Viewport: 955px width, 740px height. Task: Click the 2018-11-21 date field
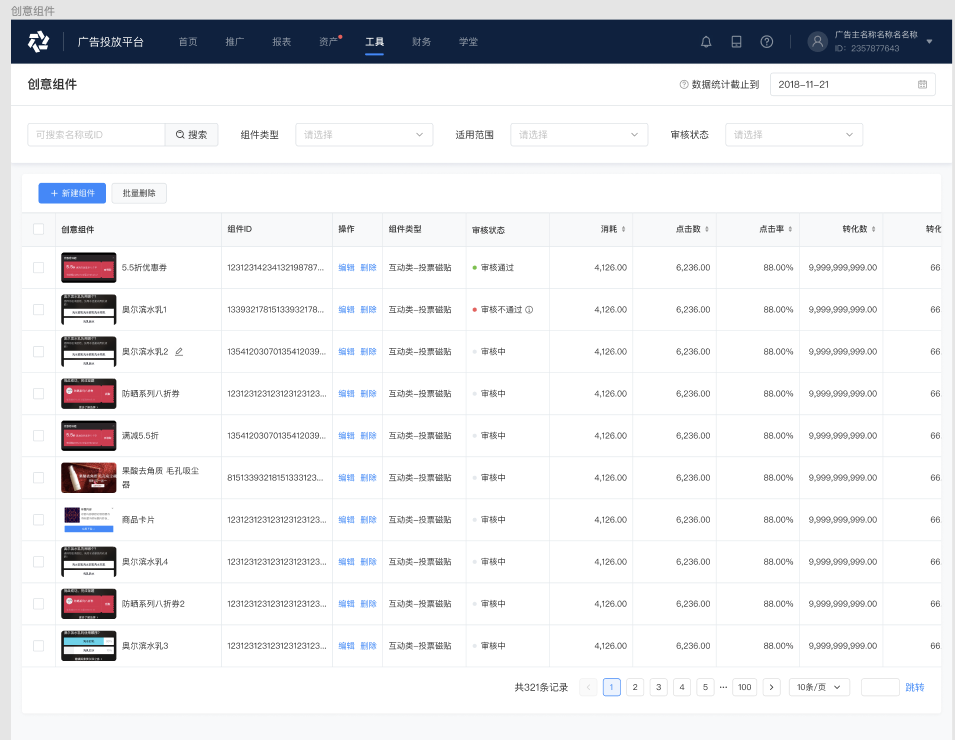coord(853,84)
